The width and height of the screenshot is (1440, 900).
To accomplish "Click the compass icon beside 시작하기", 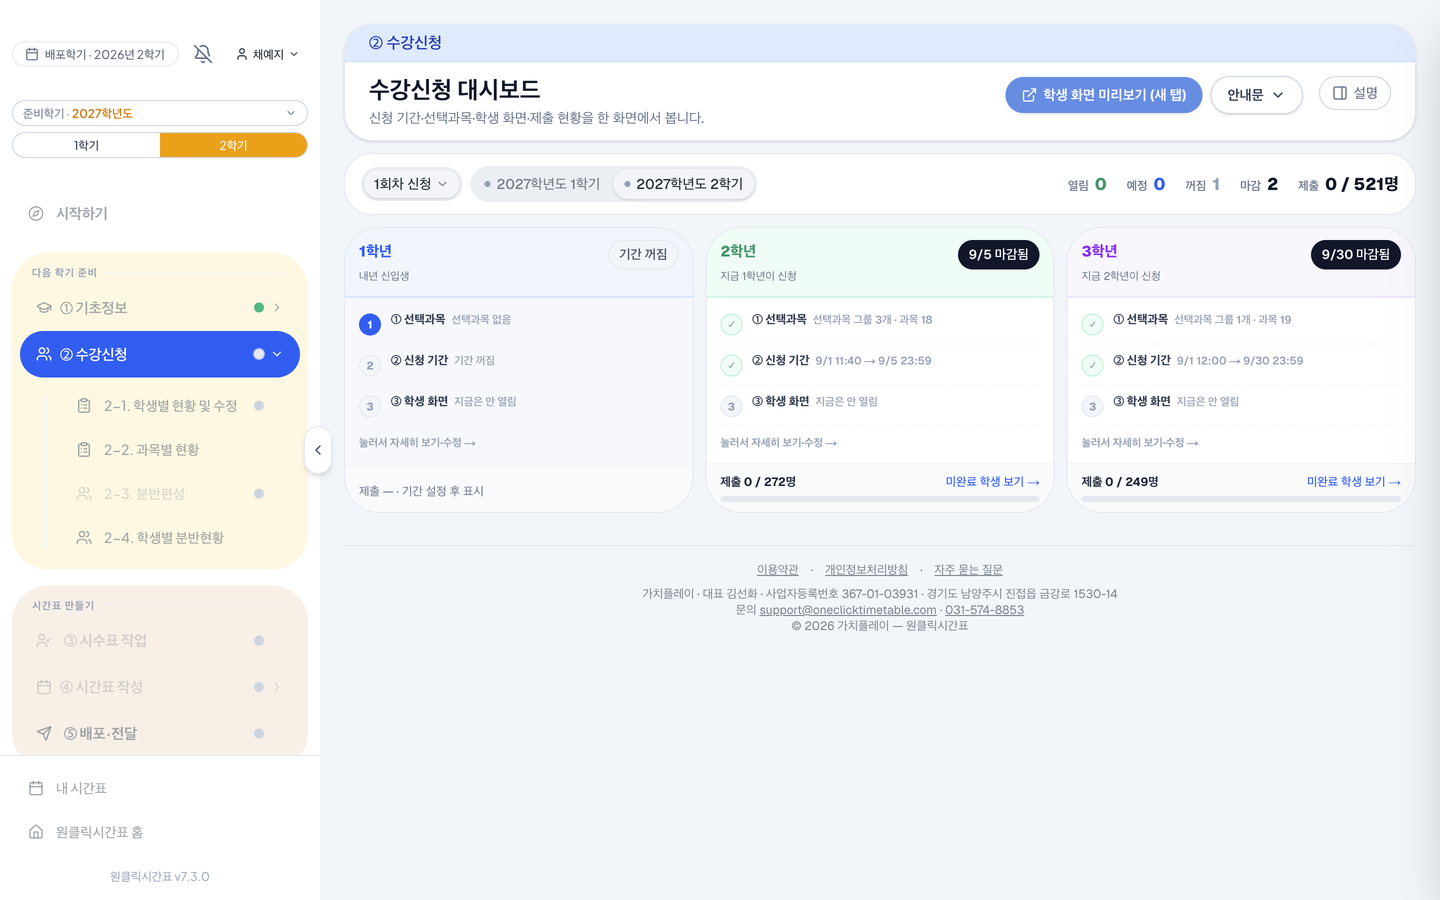I will click(x=36, y=213).
